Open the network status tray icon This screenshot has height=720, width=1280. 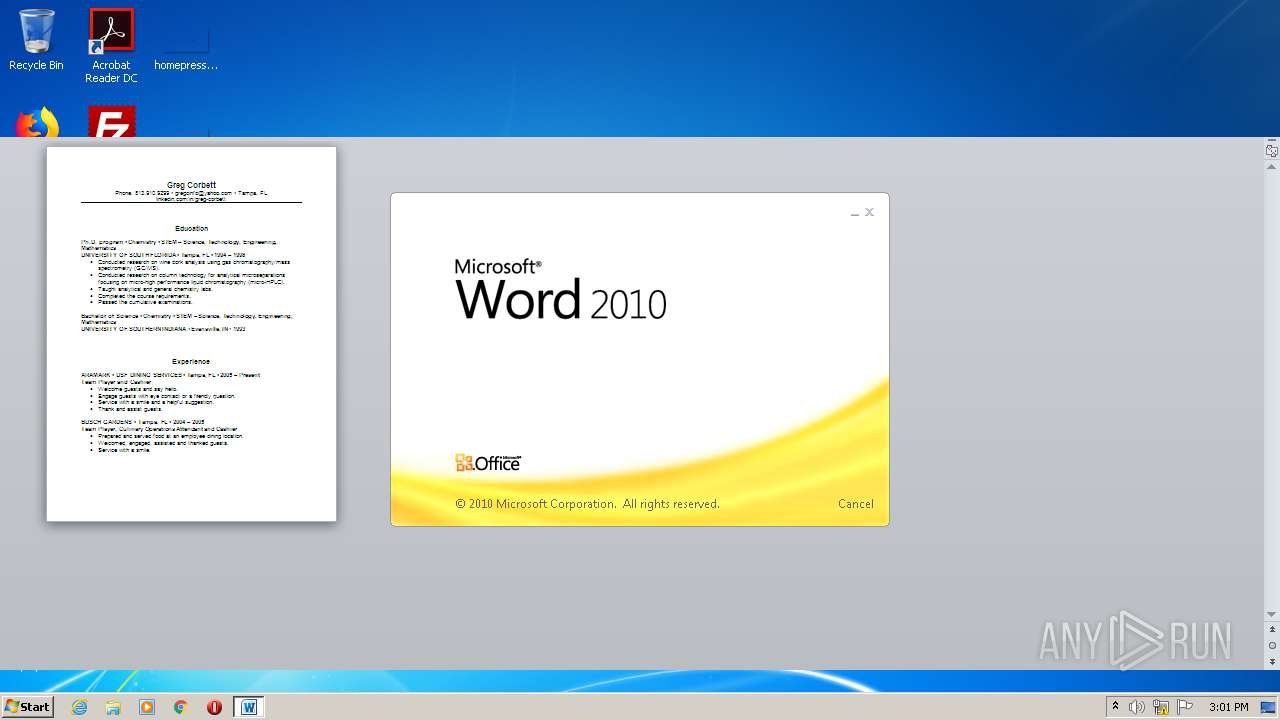pos(1161,707)
